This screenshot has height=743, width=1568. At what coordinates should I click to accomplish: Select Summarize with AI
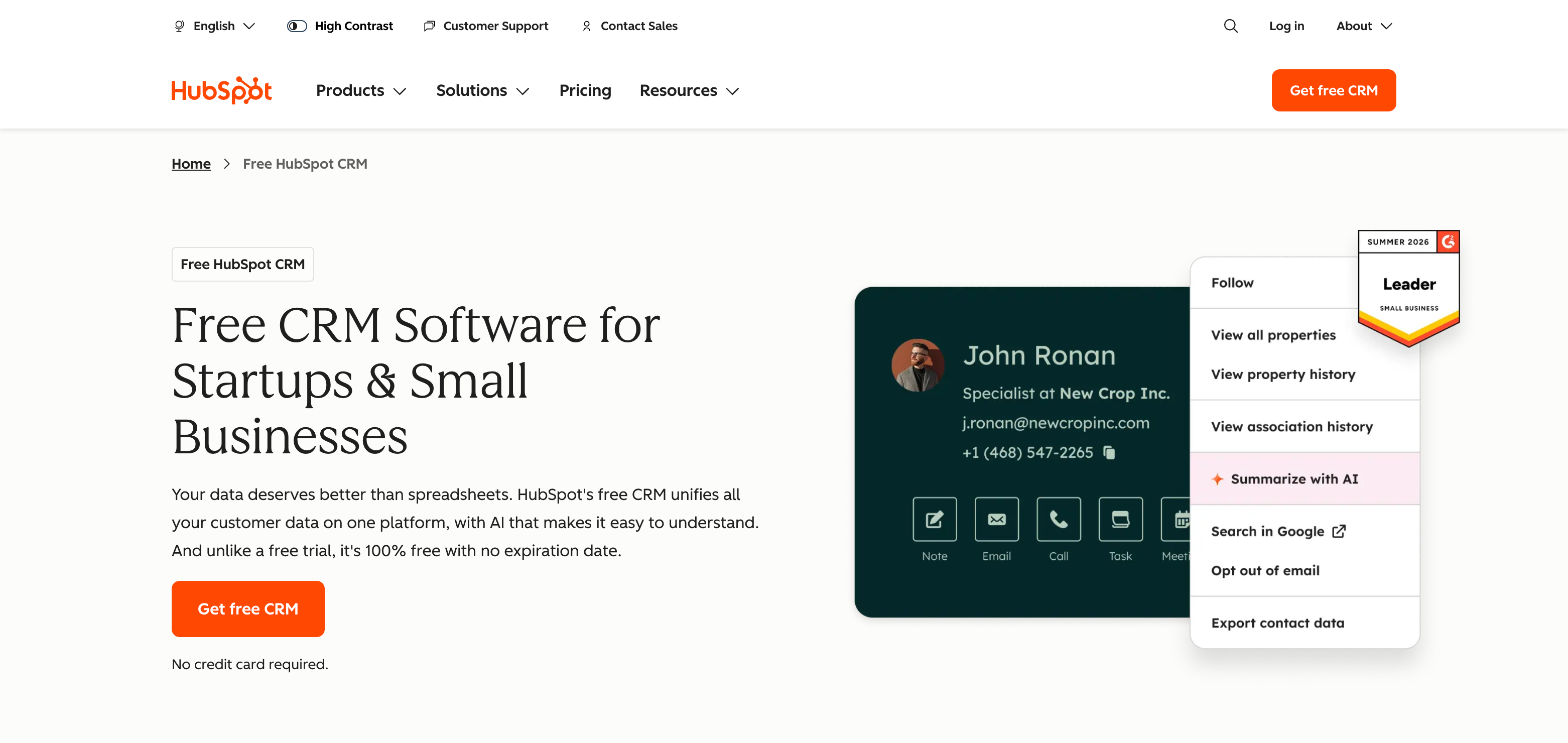point(1305,479)
